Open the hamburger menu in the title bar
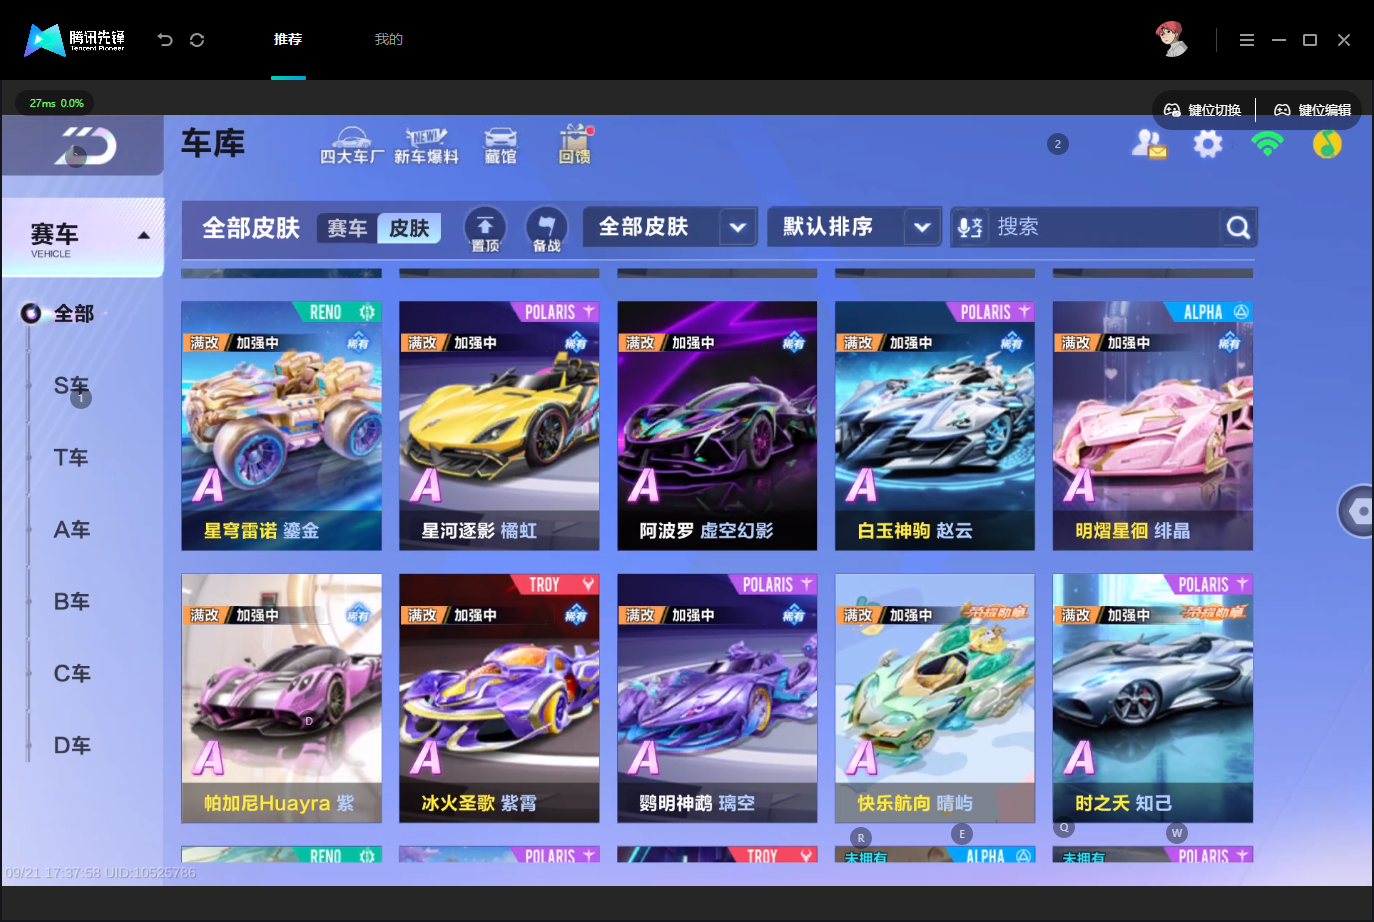1374x922 pixels. 1247,40
